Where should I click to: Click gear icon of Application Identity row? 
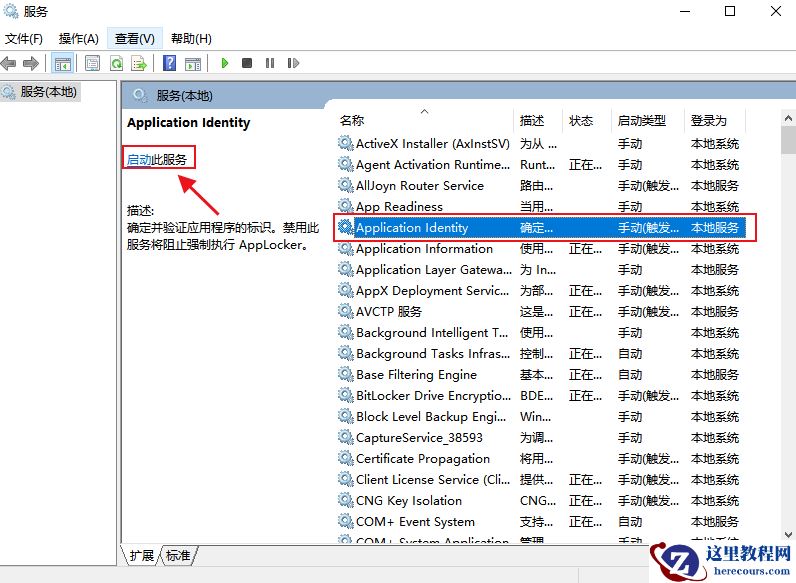pos(346,227)
